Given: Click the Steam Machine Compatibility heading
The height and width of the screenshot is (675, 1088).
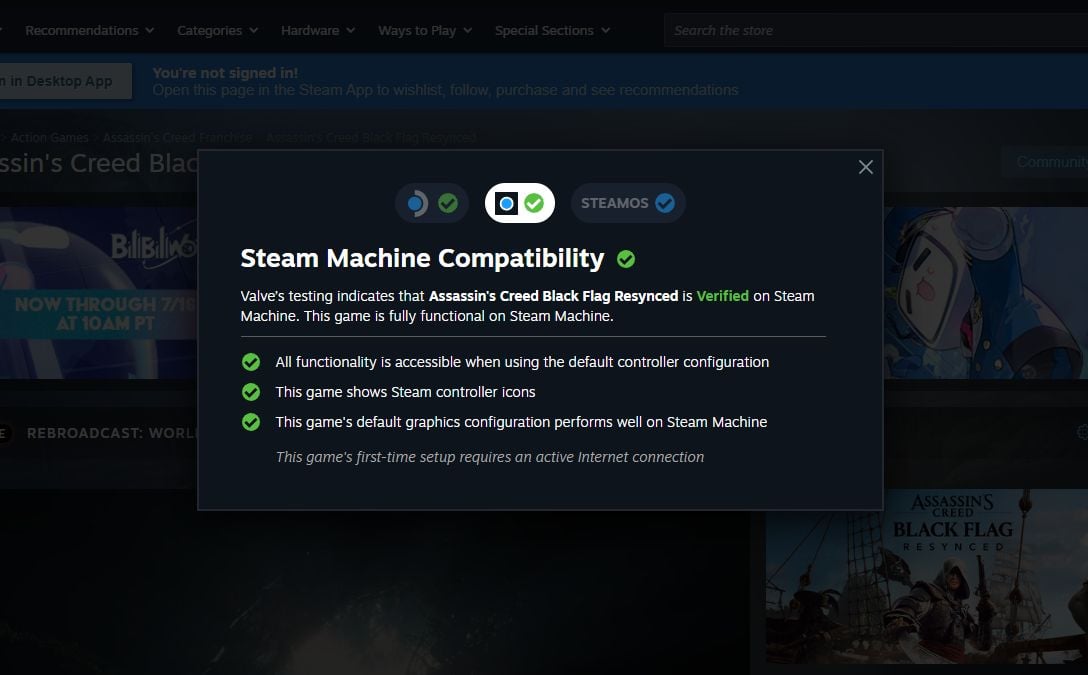Looking at the screenshot, I should (x=423, y=259).
